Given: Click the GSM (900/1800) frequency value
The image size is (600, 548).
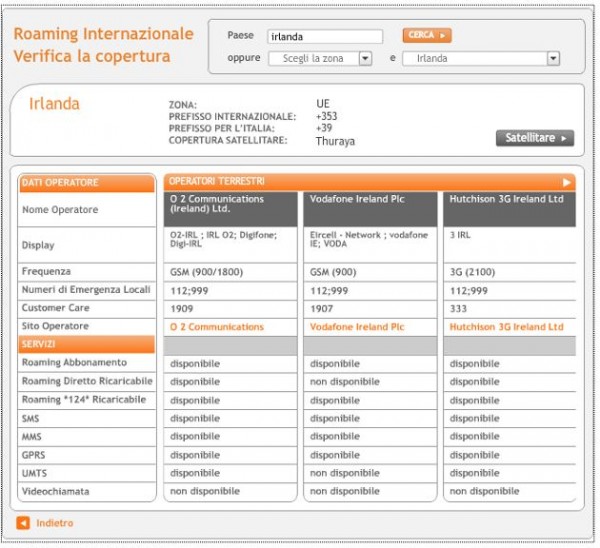Looking at the screenshot, I should click(x=207, y=272).
